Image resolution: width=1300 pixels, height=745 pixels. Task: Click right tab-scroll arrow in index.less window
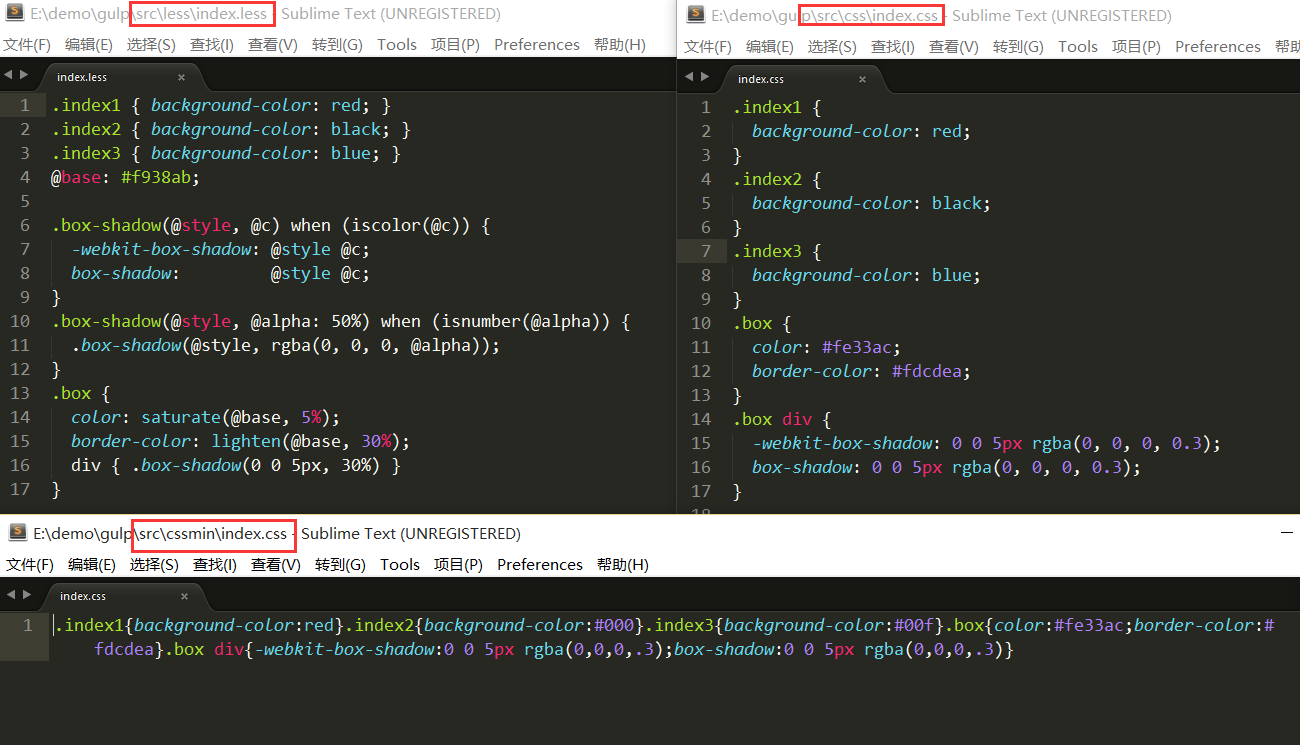(25, 76)
